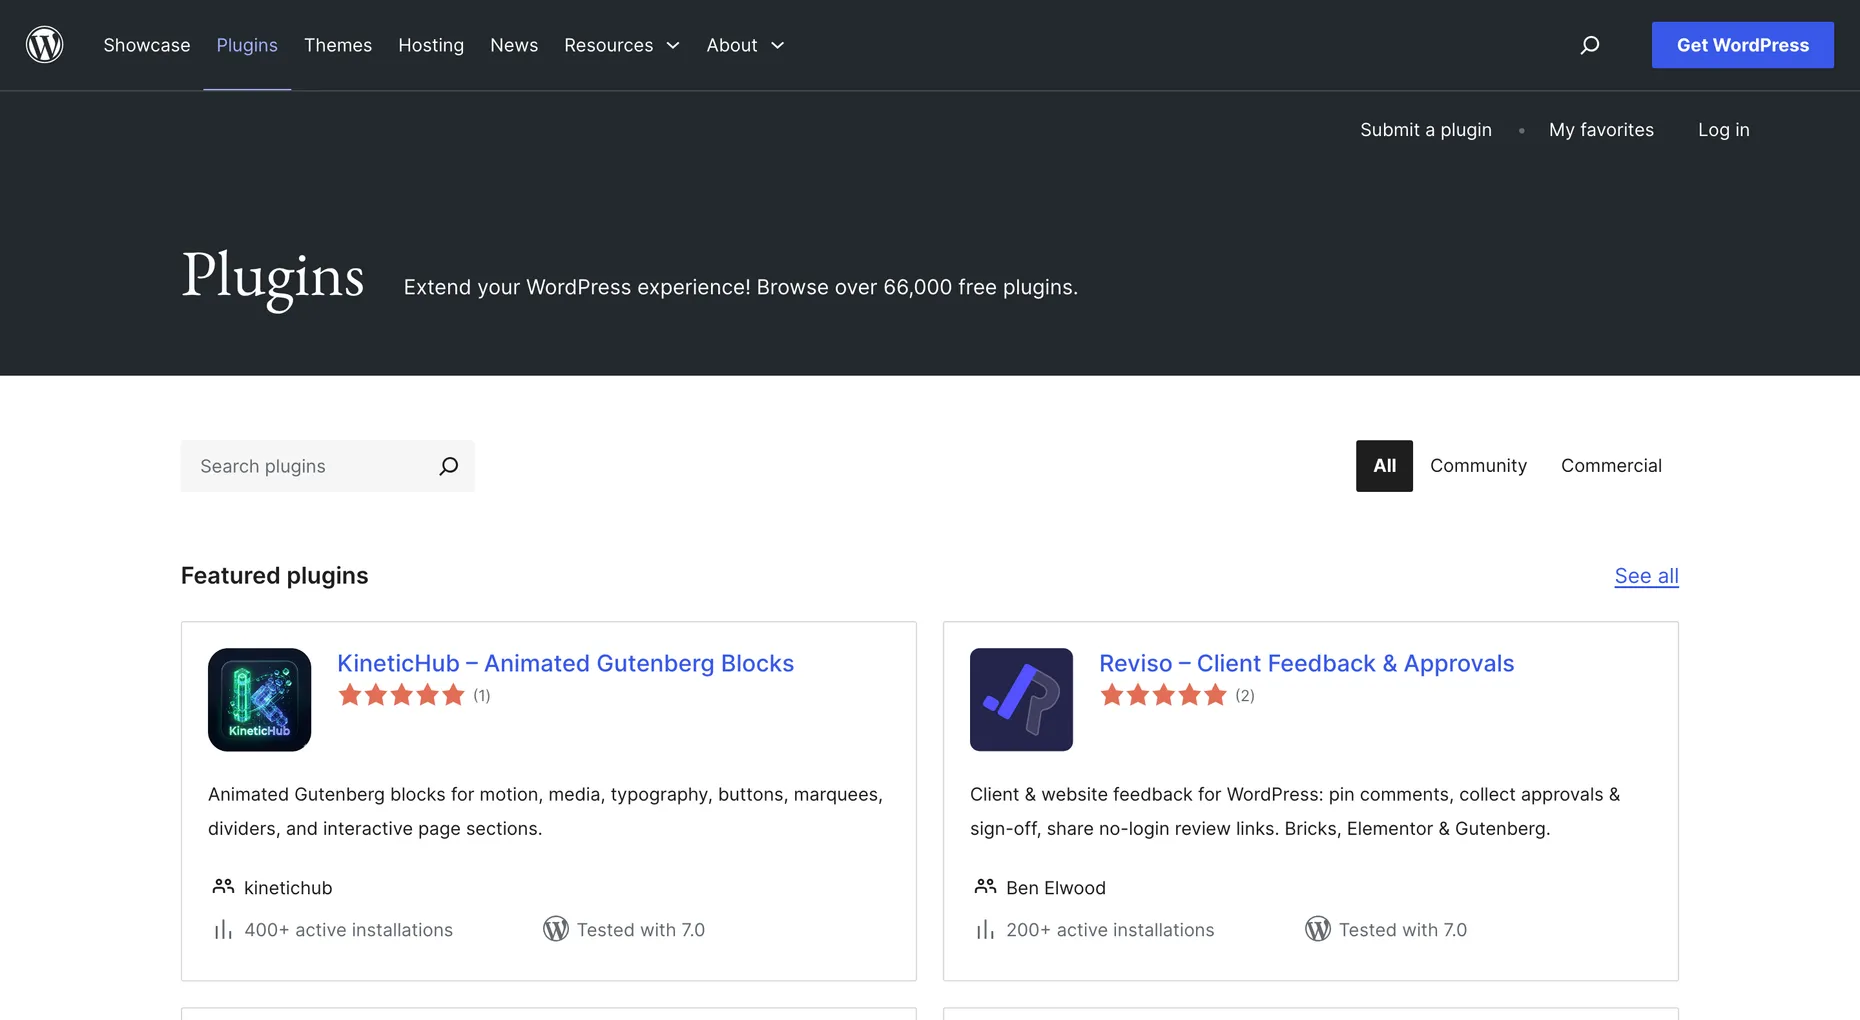Click KineticHub's five-star rating

[x=401, y=695]
